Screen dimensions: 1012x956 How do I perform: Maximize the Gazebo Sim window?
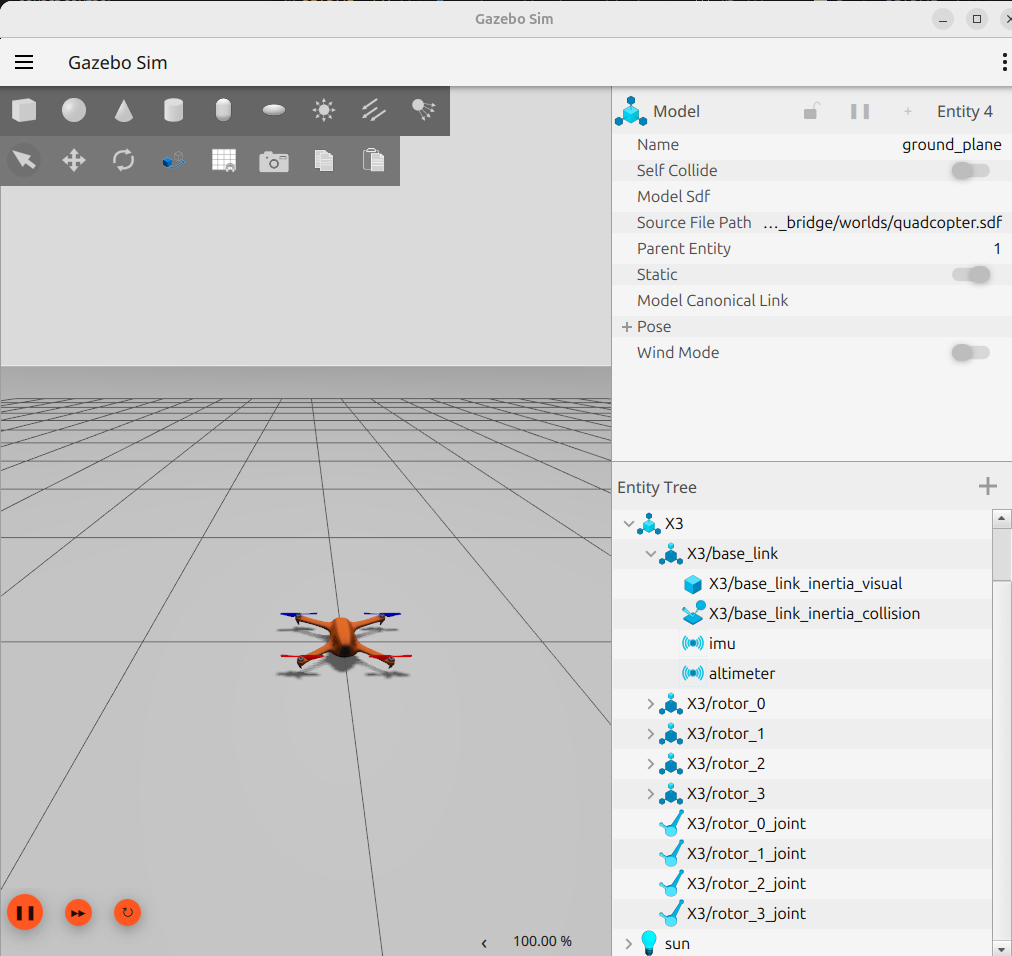click(x=977, y=19)
